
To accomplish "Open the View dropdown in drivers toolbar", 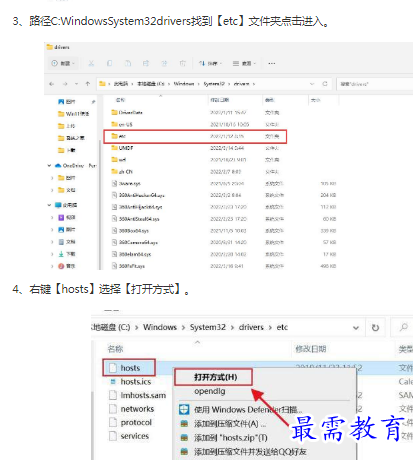I will [244, 63].
